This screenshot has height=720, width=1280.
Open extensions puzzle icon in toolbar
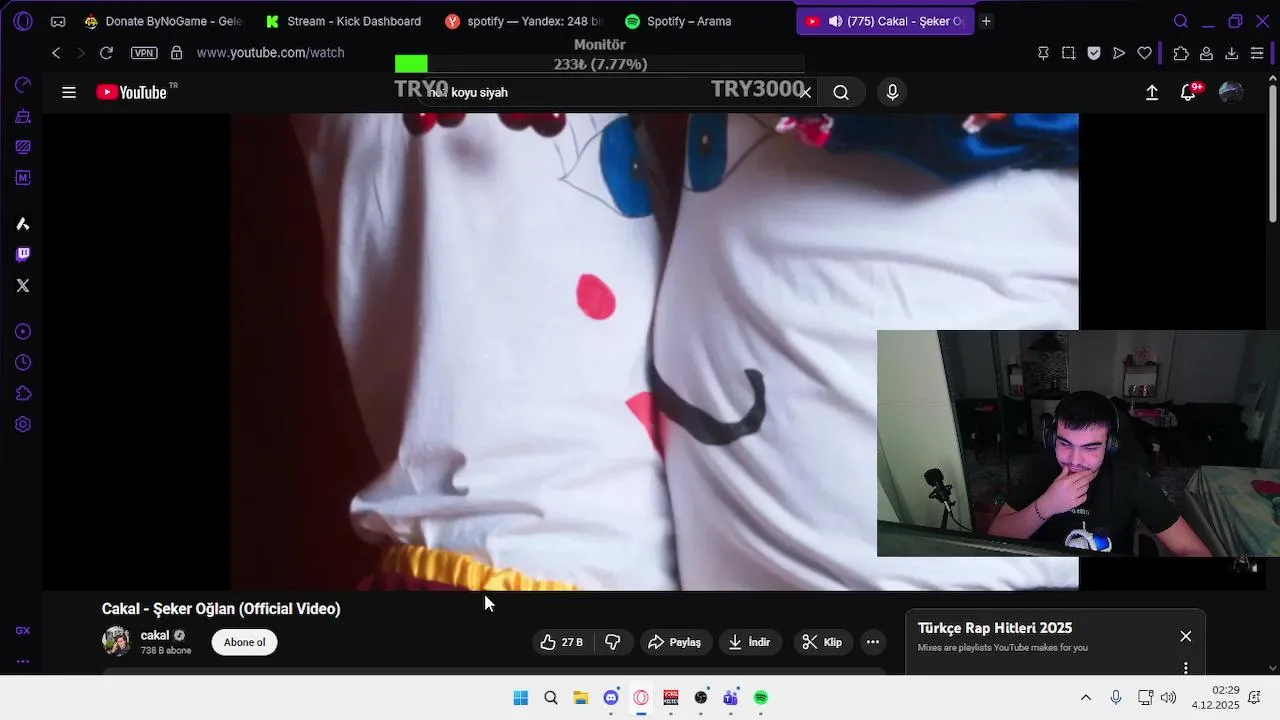coord(1181,53)
